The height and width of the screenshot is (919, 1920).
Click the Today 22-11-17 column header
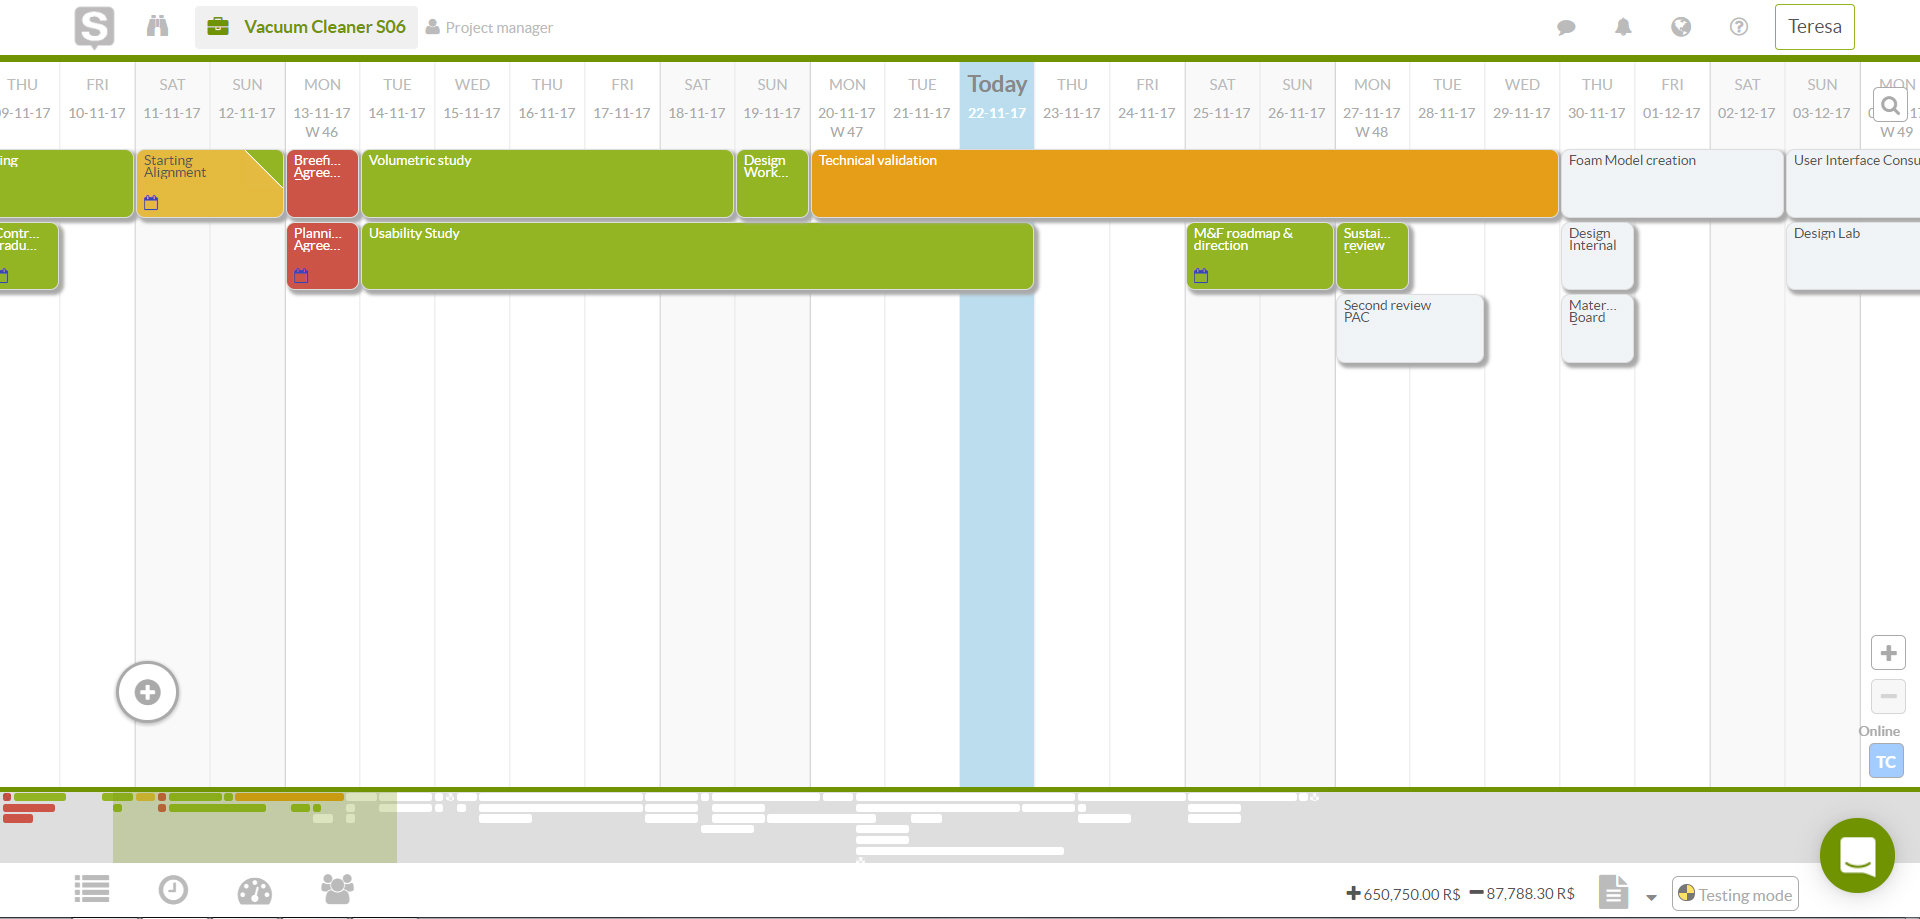tap(997, 97)
